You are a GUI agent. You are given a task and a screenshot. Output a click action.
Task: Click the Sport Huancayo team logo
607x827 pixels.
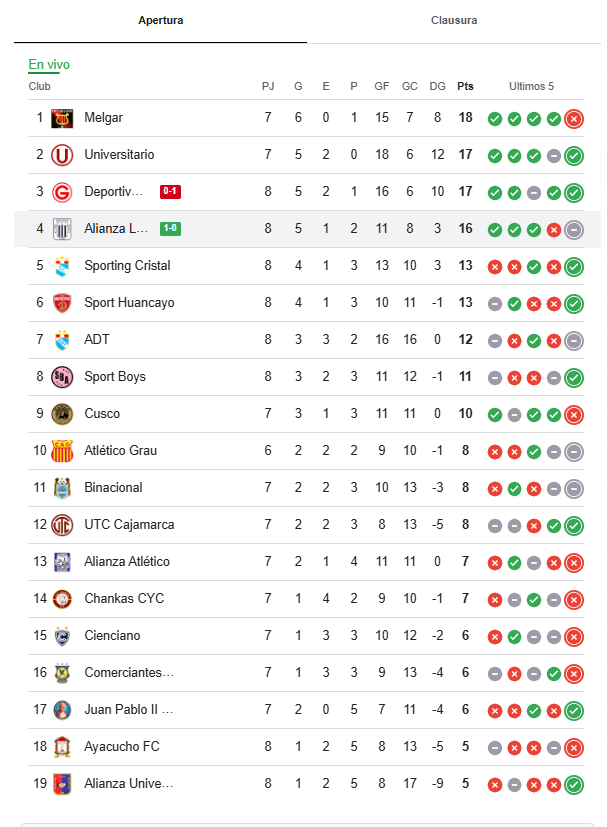point(62,303)
